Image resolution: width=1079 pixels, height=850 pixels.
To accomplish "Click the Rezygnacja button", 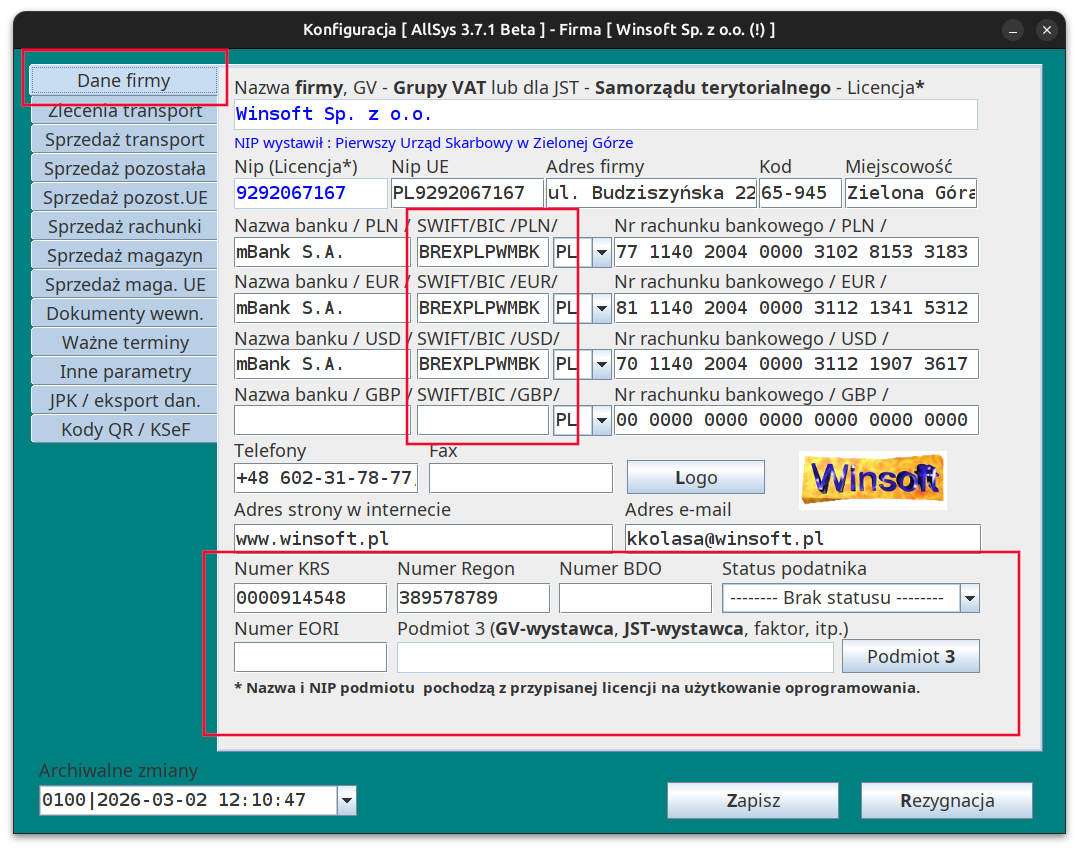I will coord(946,801).
